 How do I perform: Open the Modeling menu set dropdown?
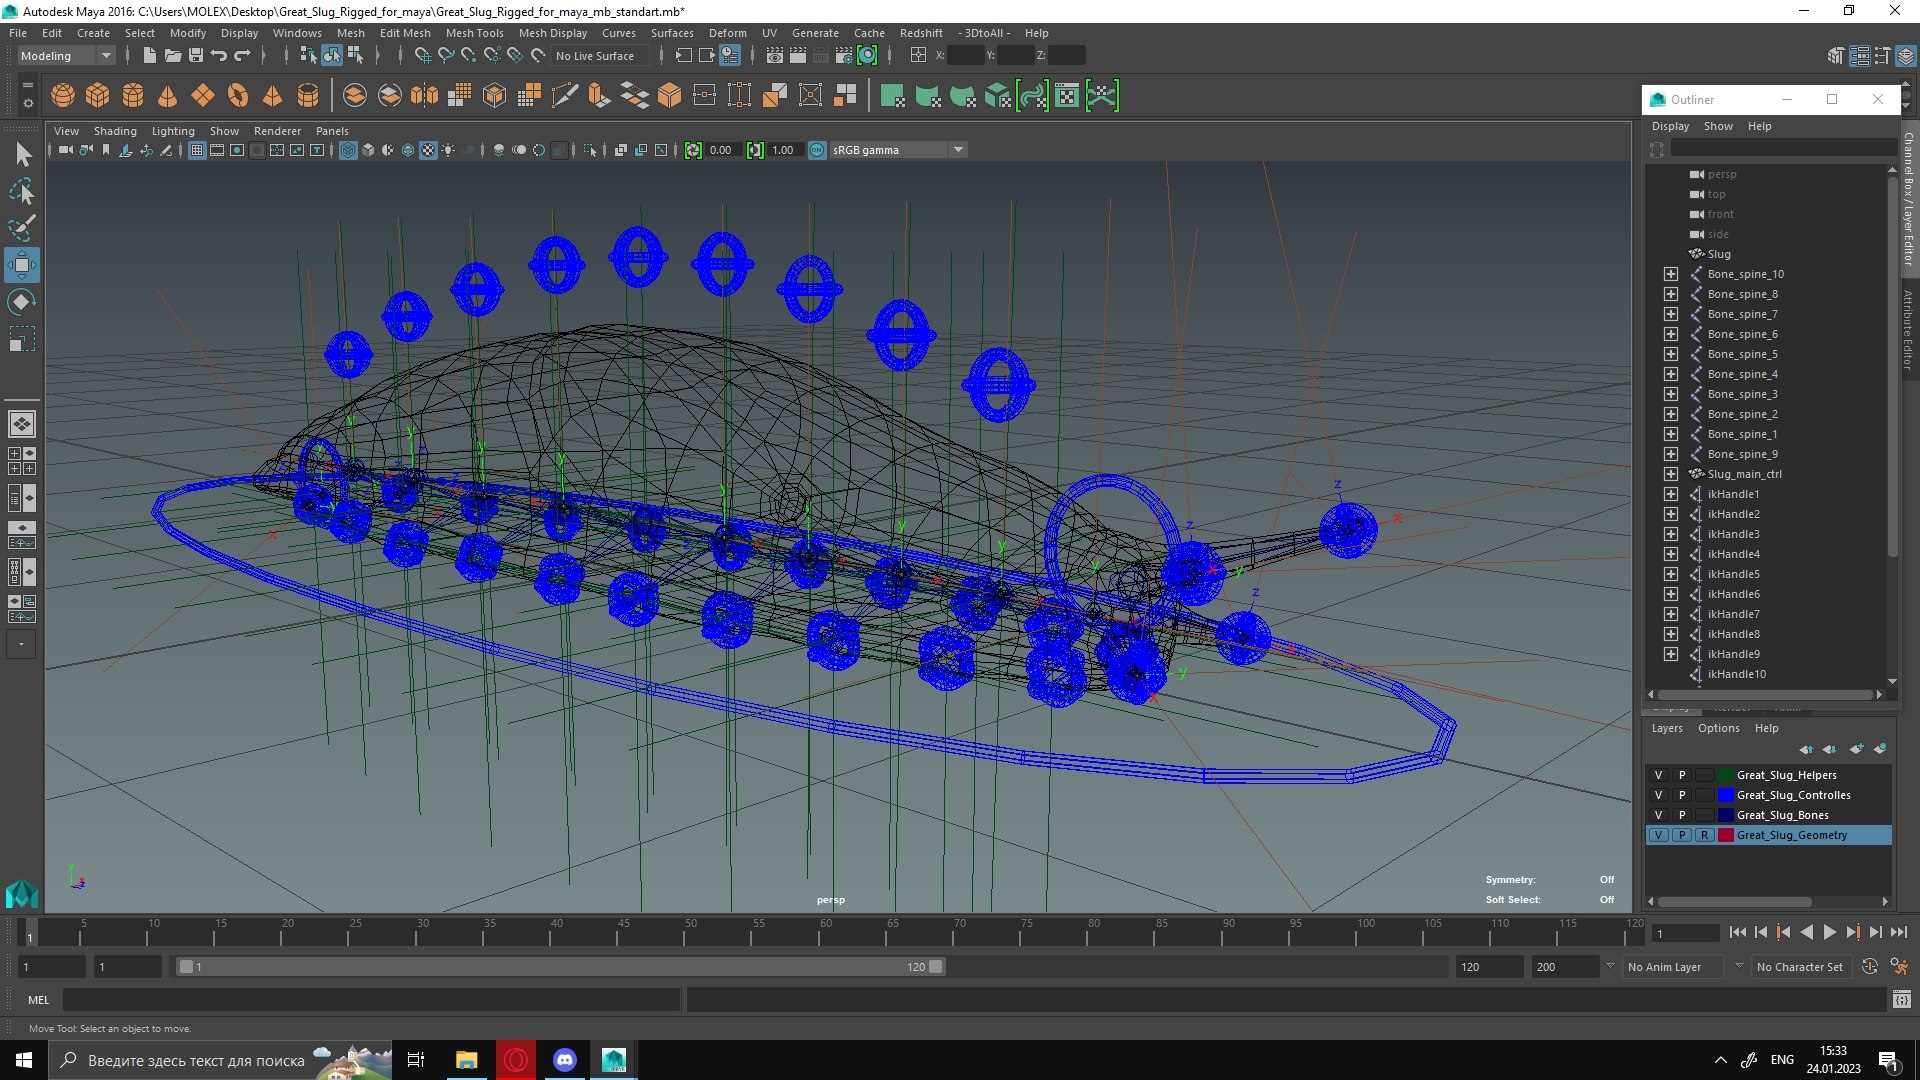coord(66,56)
